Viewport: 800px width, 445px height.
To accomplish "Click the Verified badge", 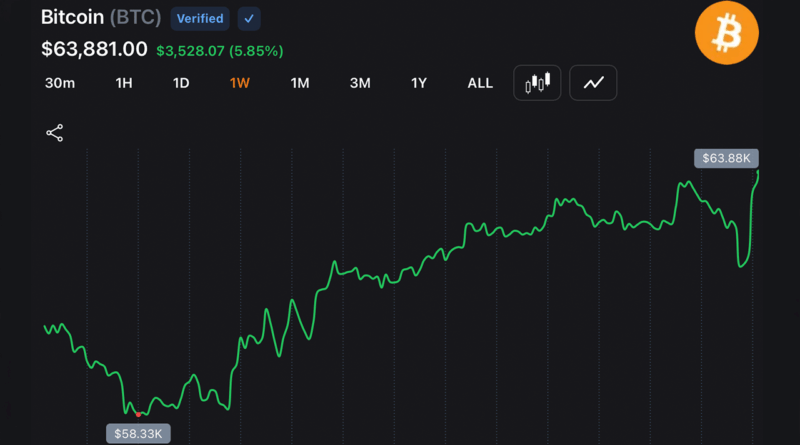I will (200, 19).
